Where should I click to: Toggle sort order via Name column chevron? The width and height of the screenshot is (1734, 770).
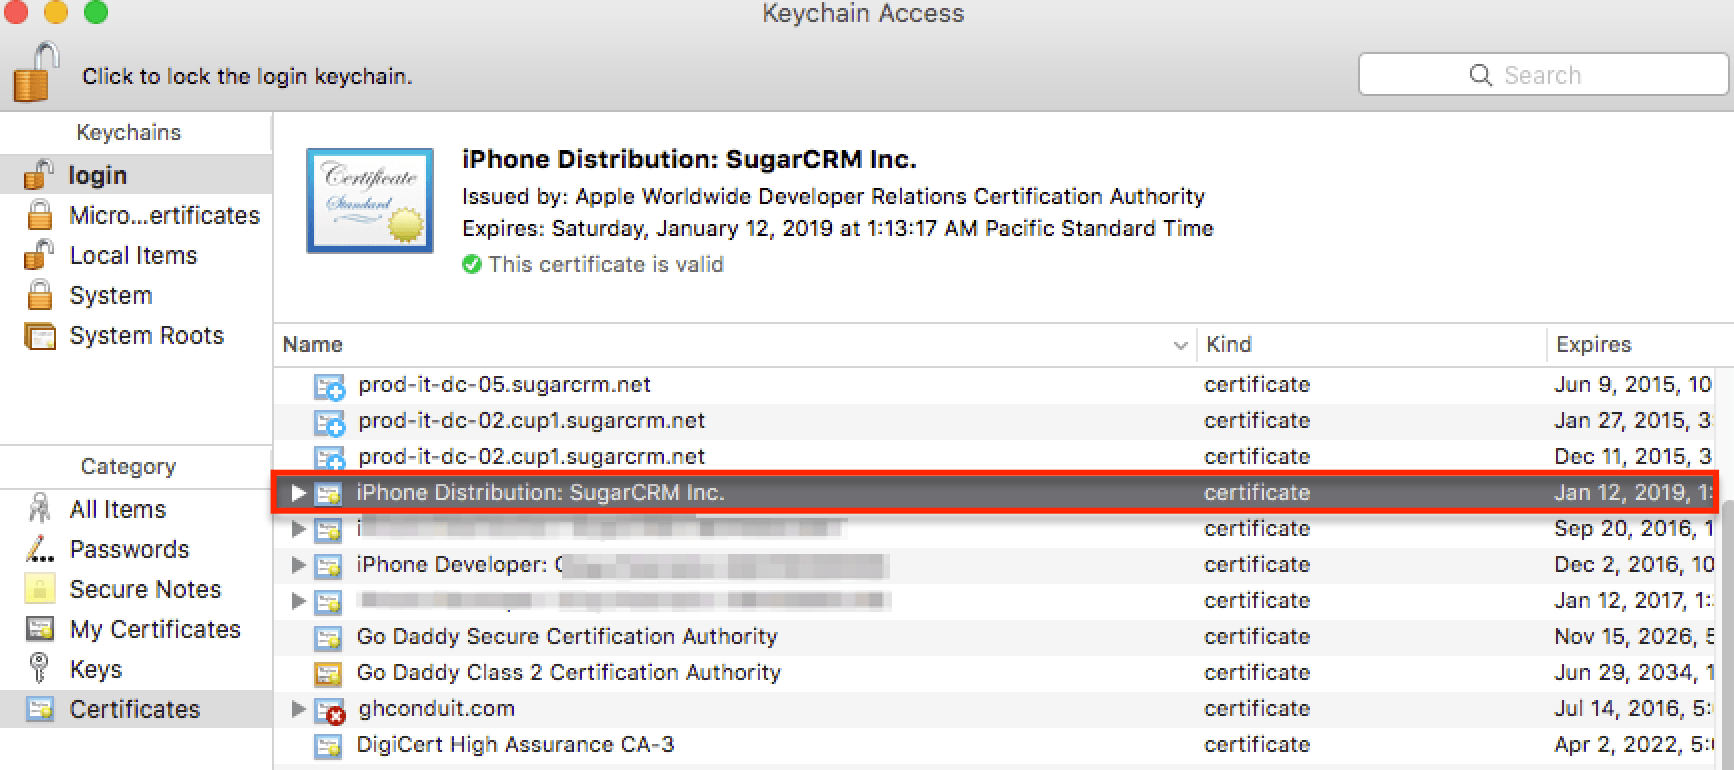click(x=1180, y=345)
